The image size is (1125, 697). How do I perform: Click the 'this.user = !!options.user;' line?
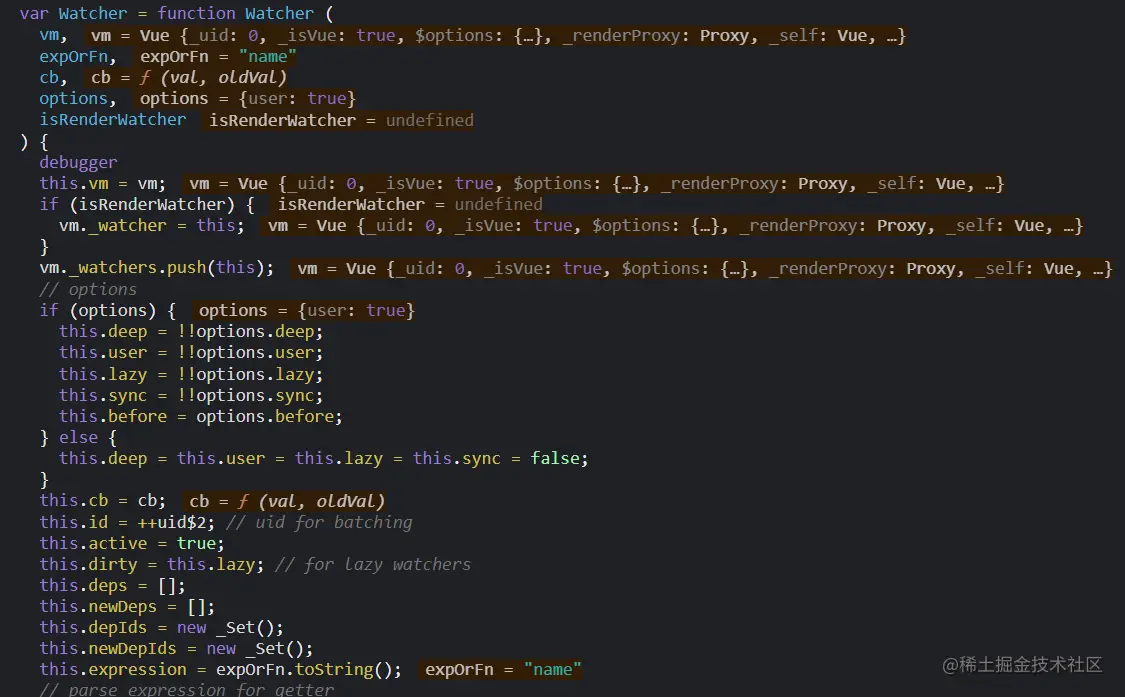pyautogui.click(x=191, y=352)
